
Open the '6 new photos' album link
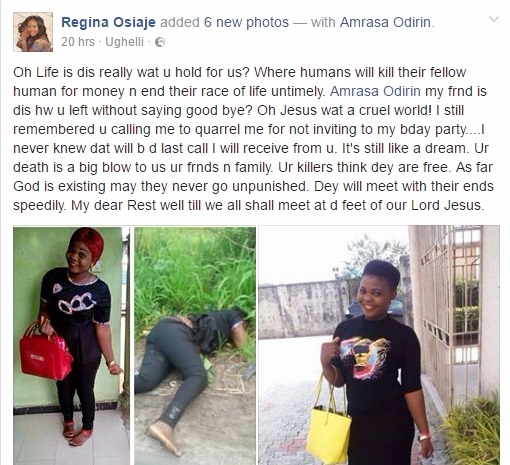click(x=246, y=22)
